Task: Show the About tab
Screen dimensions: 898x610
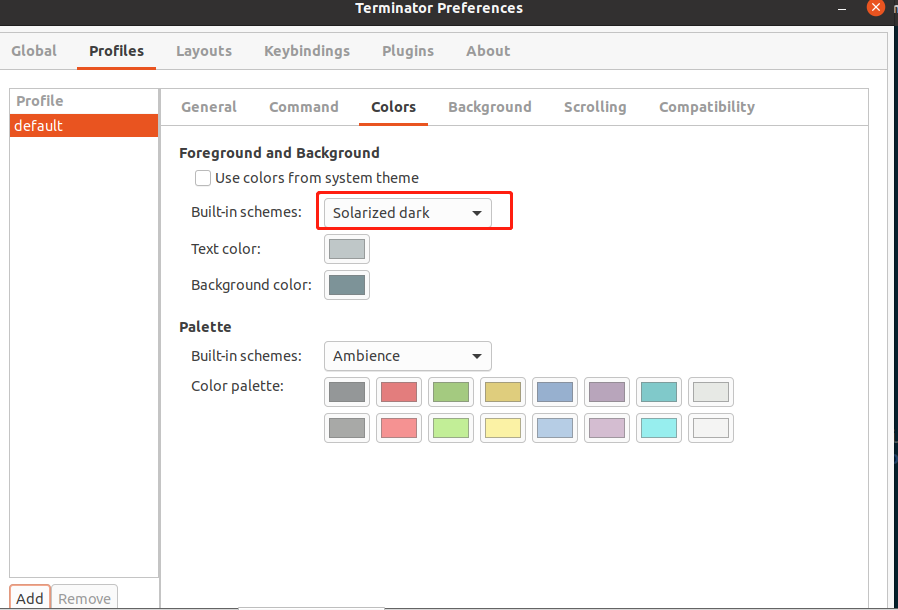Action: pos(488,51)
